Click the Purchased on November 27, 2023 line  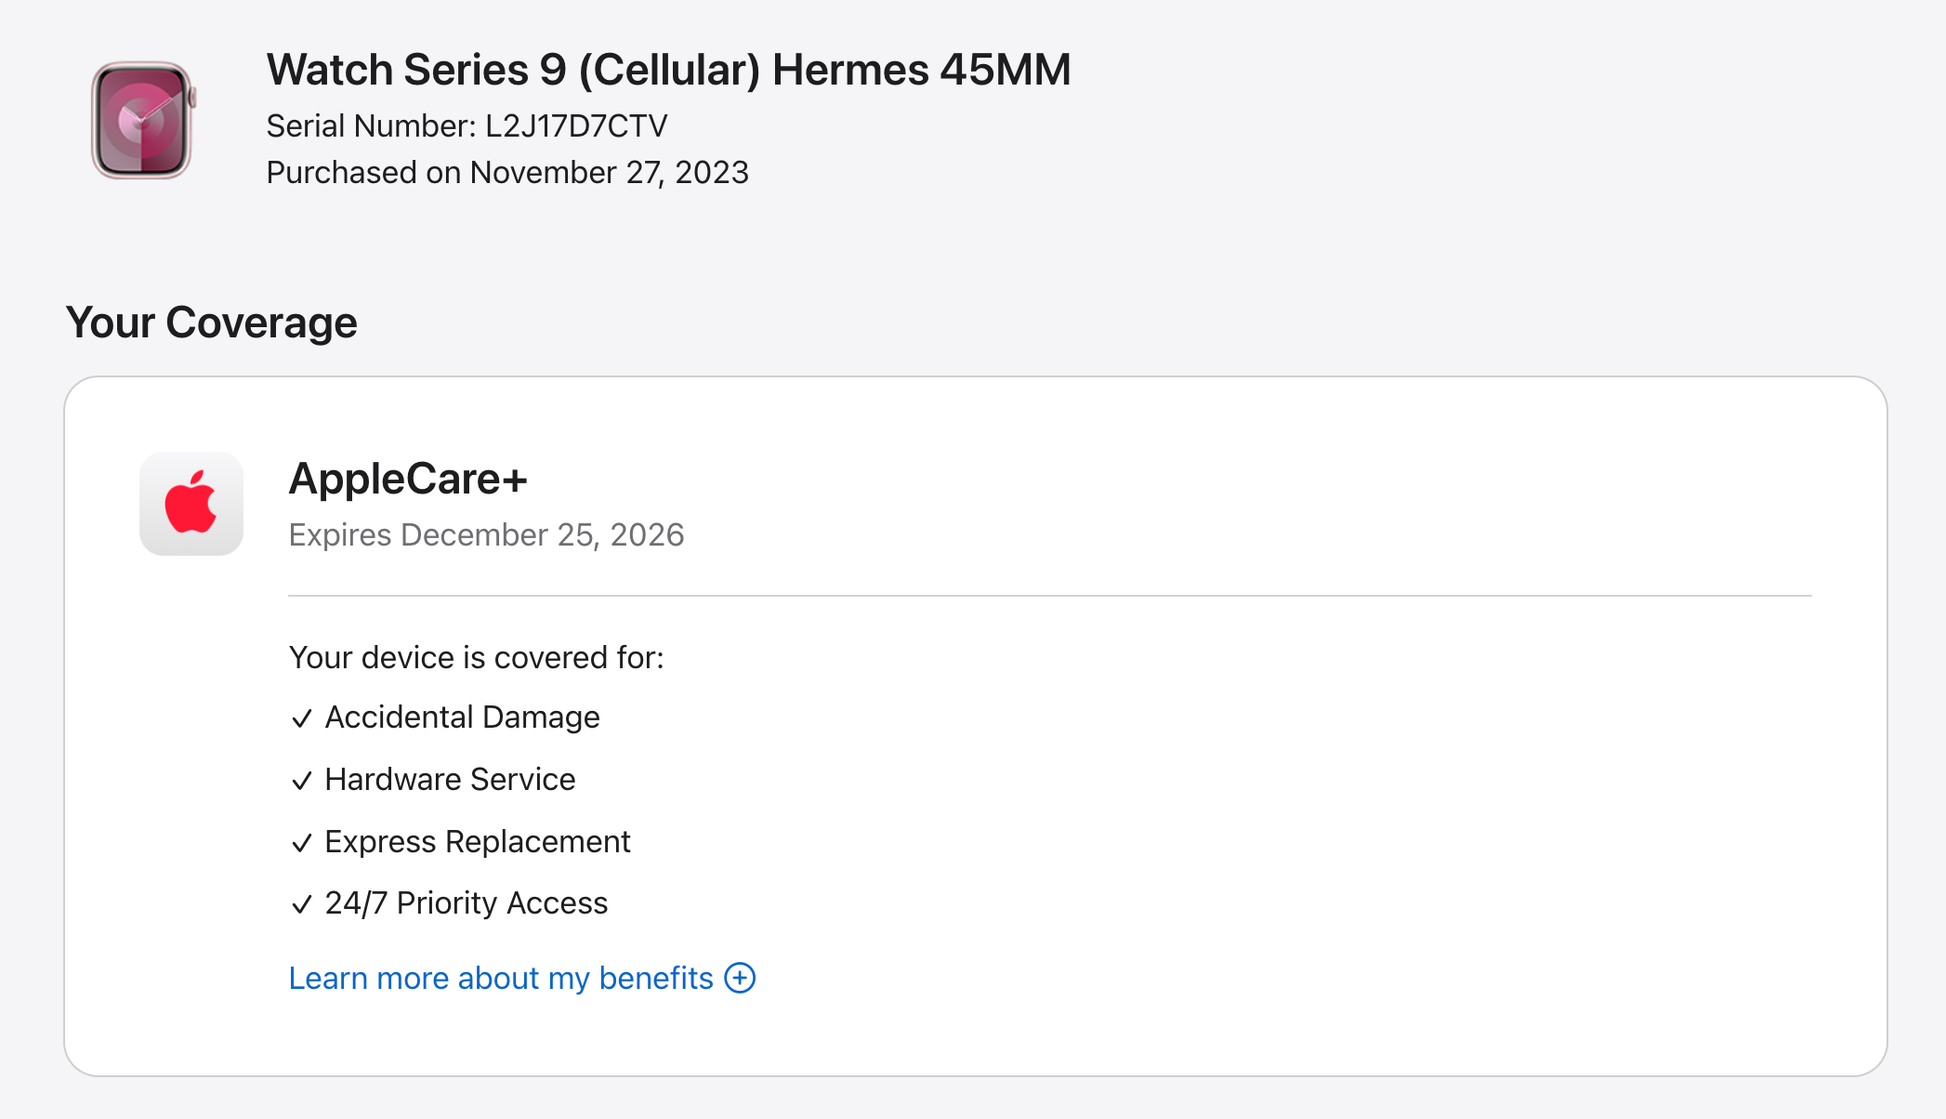[507, 172]
